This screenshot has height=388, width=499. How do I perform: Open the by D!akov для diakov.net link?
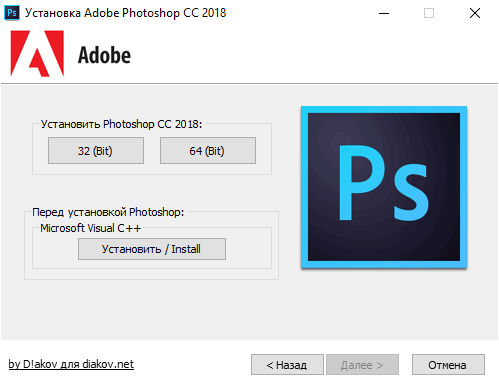coord(71,364)
